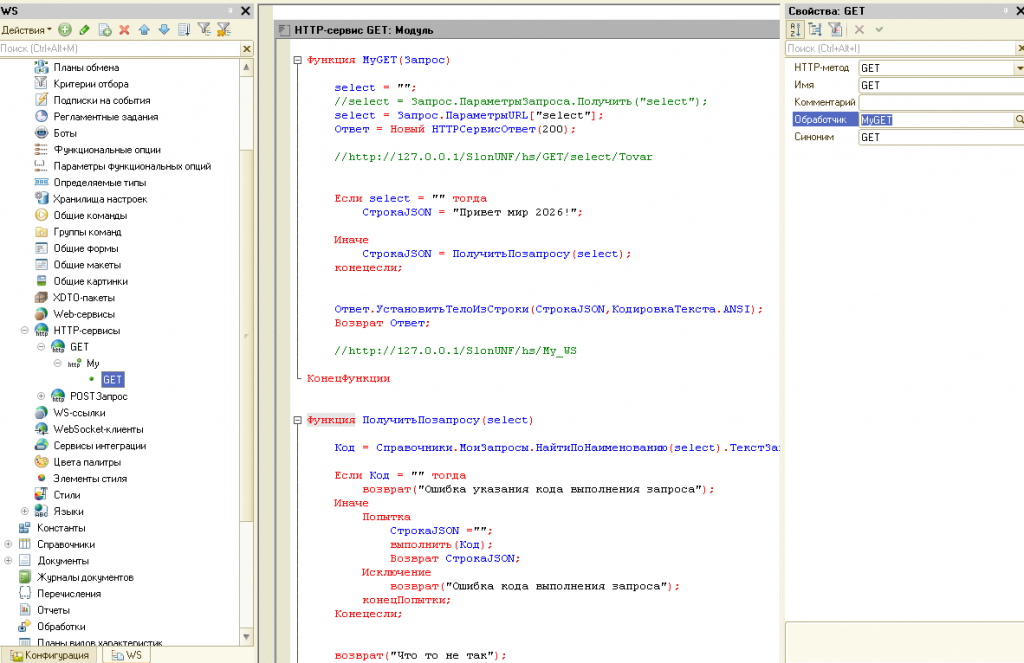This screenshot has height=663, width=1024.
Task: Collapse the ПолучитьПозапросу function block
Action: click(x=298, y=420)
